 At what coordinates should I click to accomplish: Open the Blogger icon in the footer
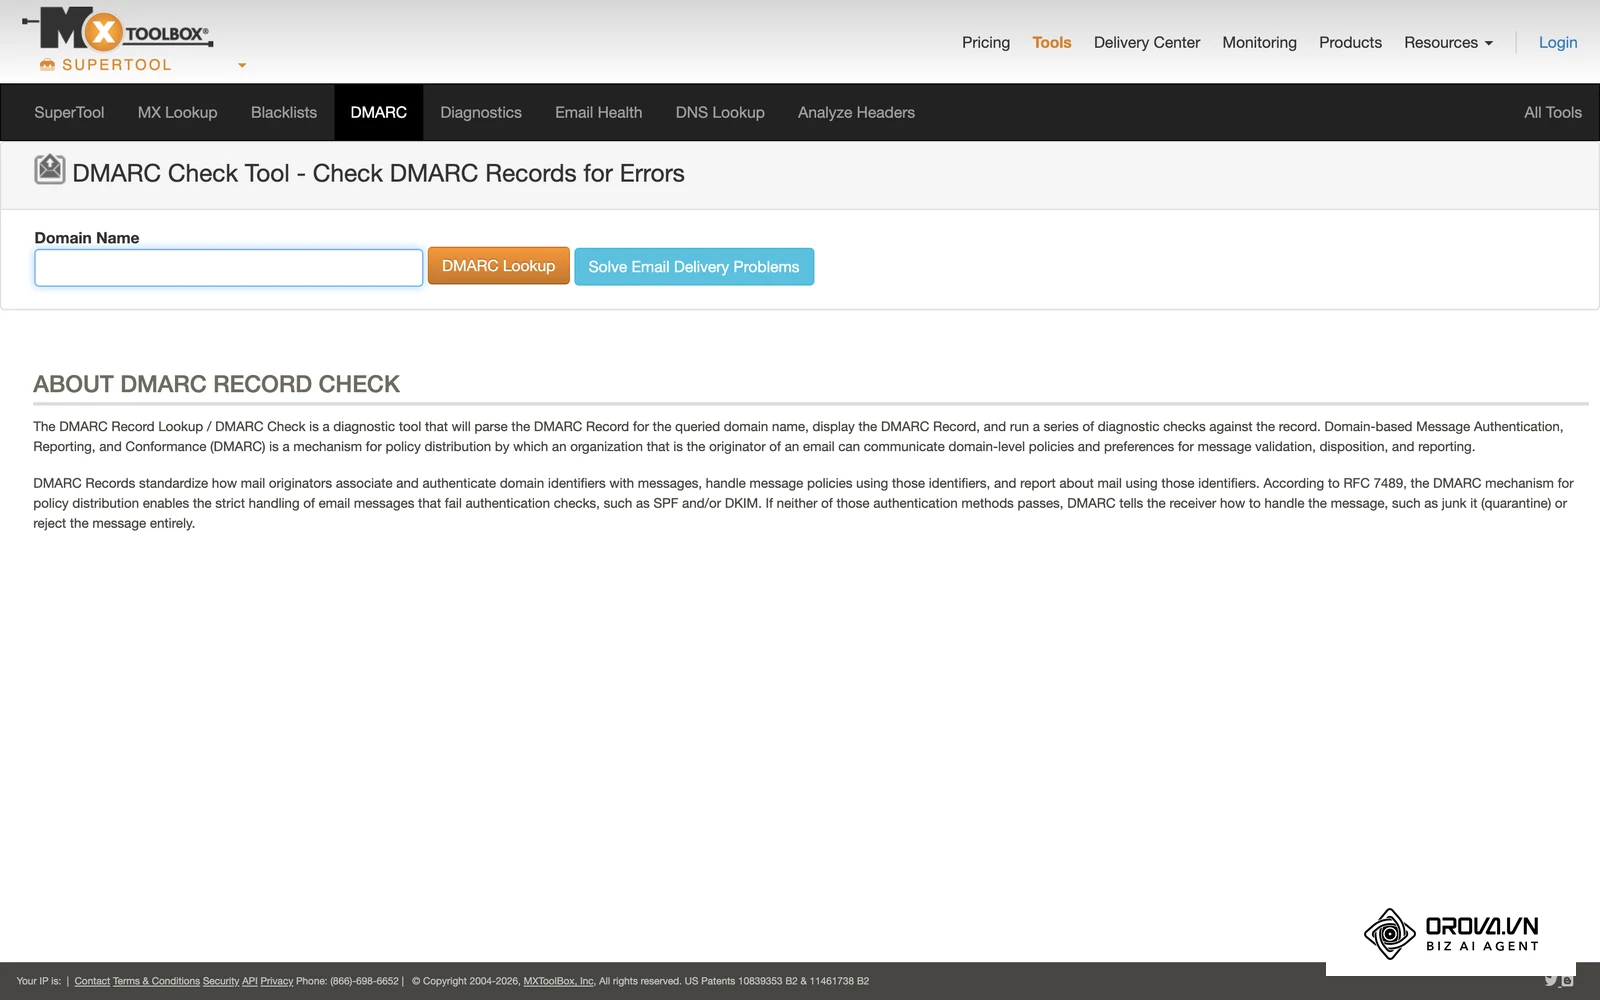coord(1567,980)
